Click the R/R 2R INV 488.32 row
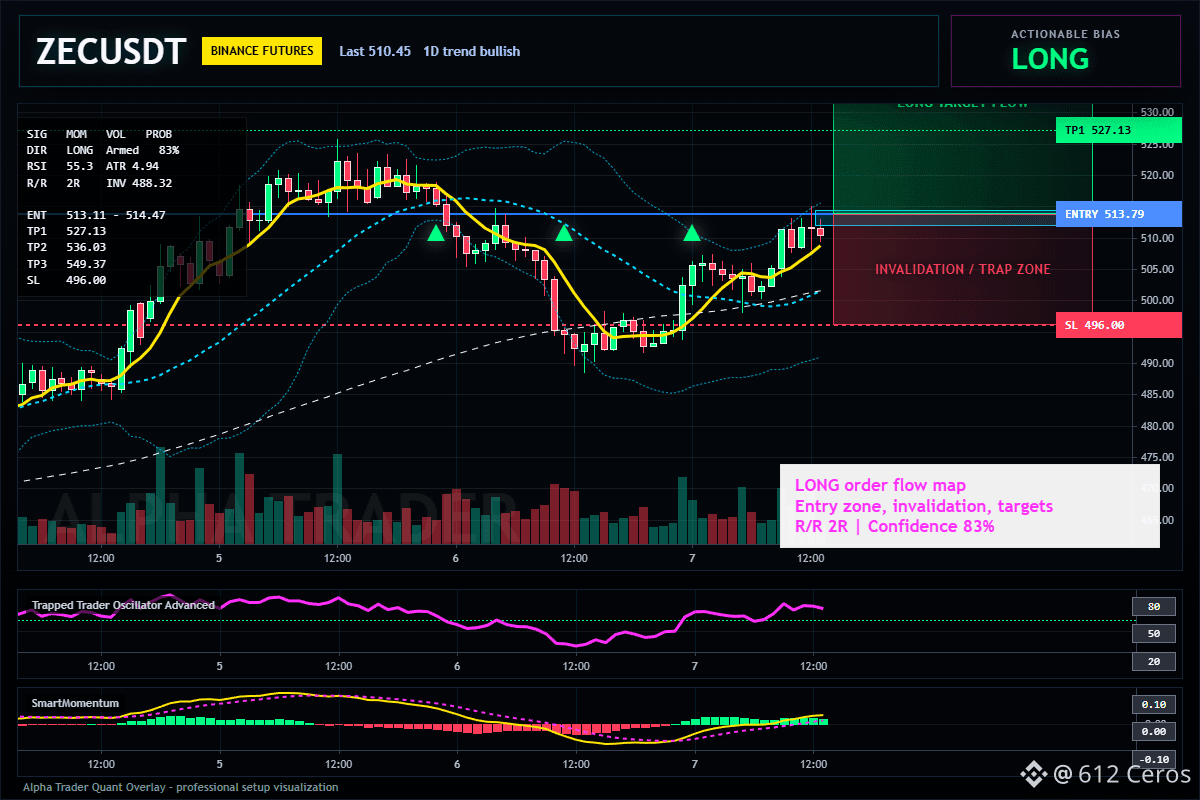 coord(99,183)
